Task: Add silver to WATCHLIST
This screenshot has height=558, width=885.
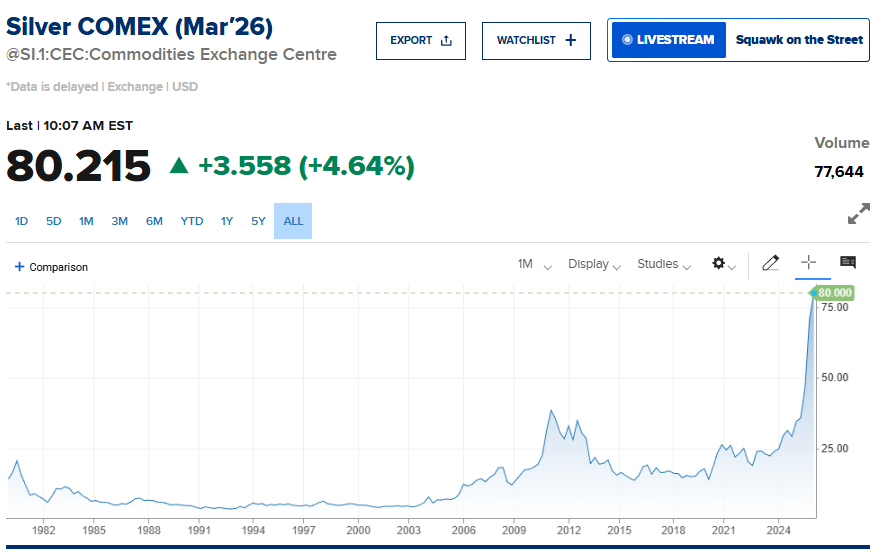Action: coord(536,41)
